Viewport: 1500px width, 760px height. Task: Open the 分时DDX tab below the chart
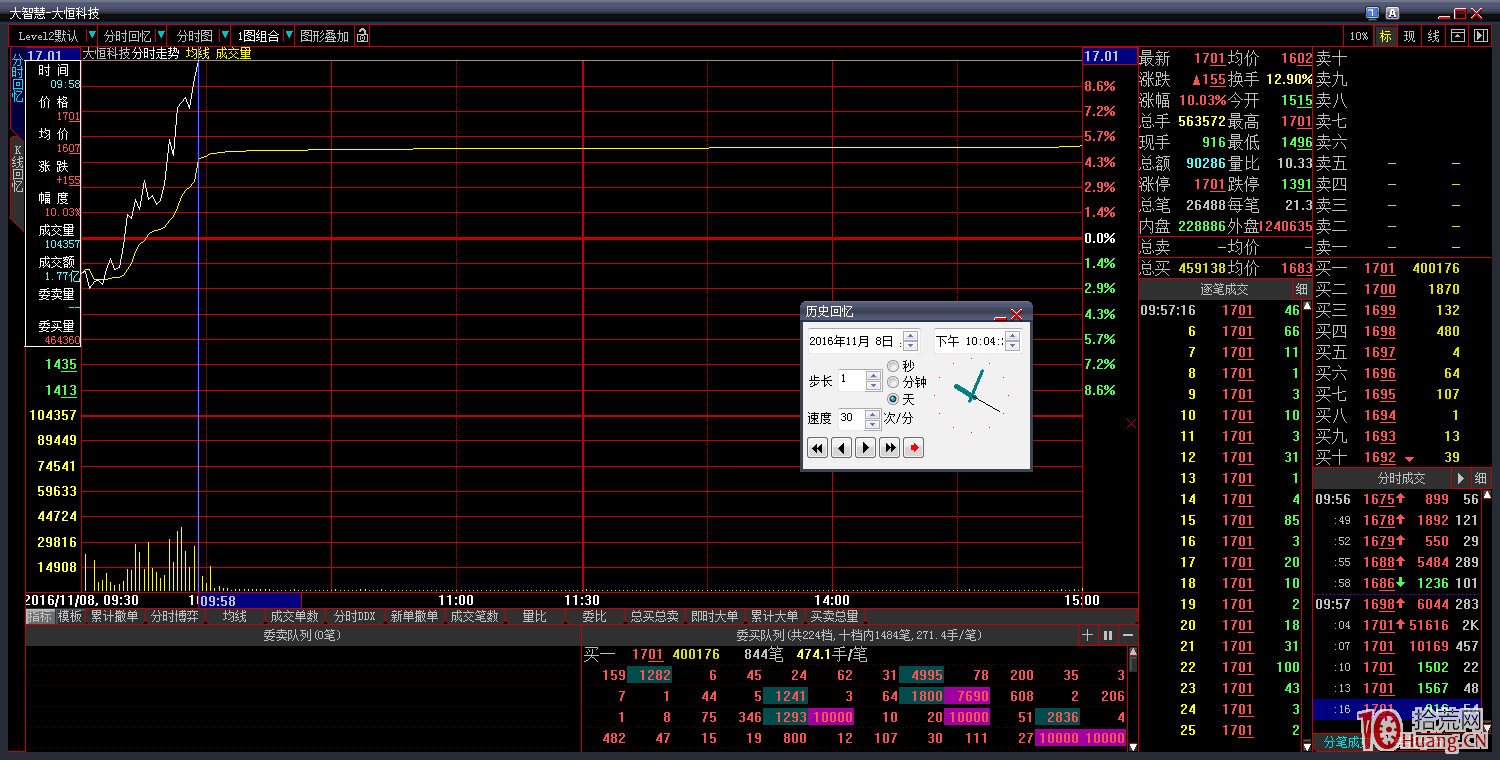pyautogui.click(x=354, y=617)
